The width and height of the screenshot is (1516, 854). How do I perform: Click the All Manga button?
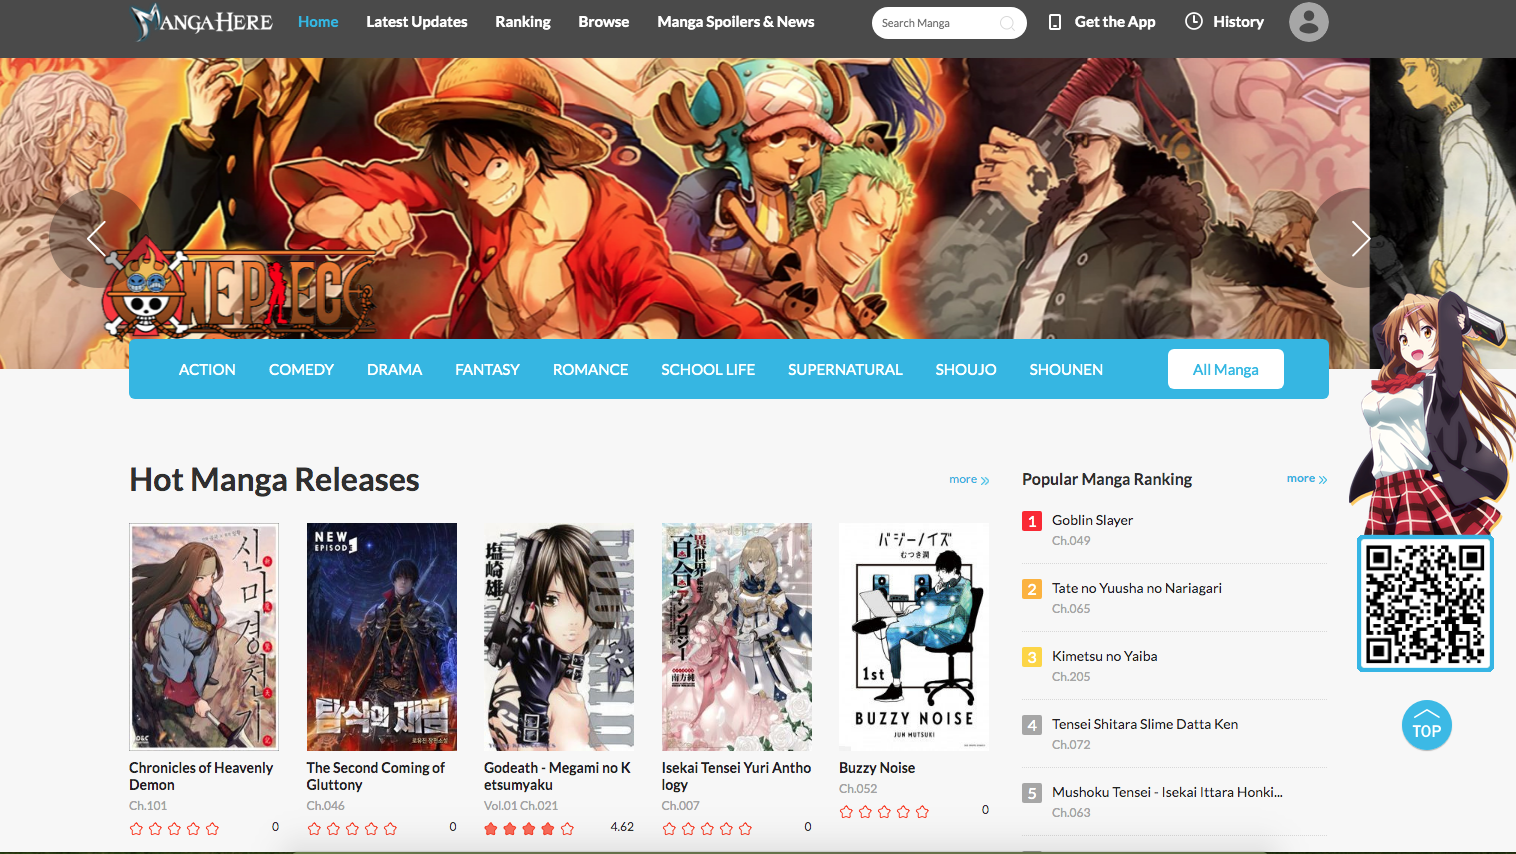[x=1225, y=369]
